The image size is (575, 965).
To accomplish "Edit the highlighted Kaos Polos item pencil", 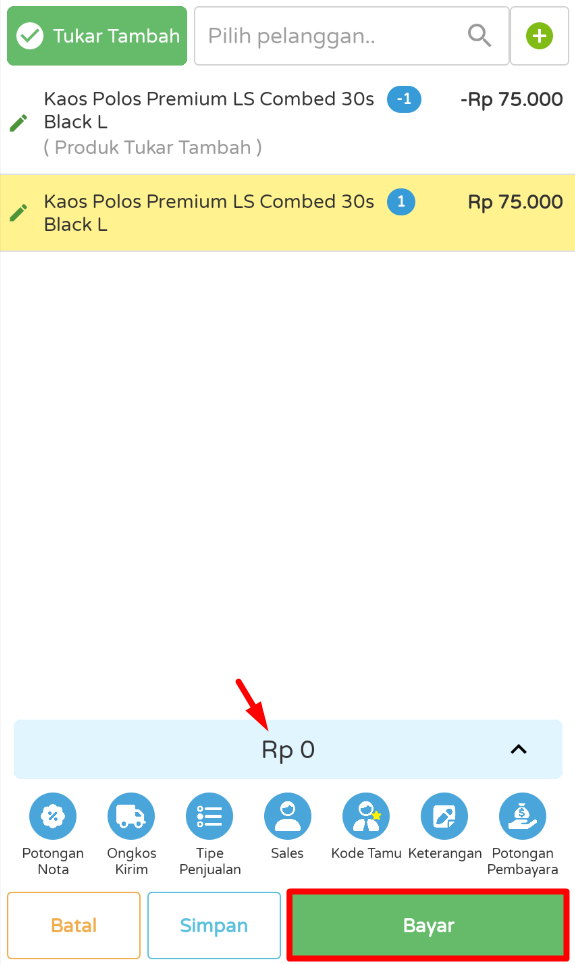I will 18,213.
